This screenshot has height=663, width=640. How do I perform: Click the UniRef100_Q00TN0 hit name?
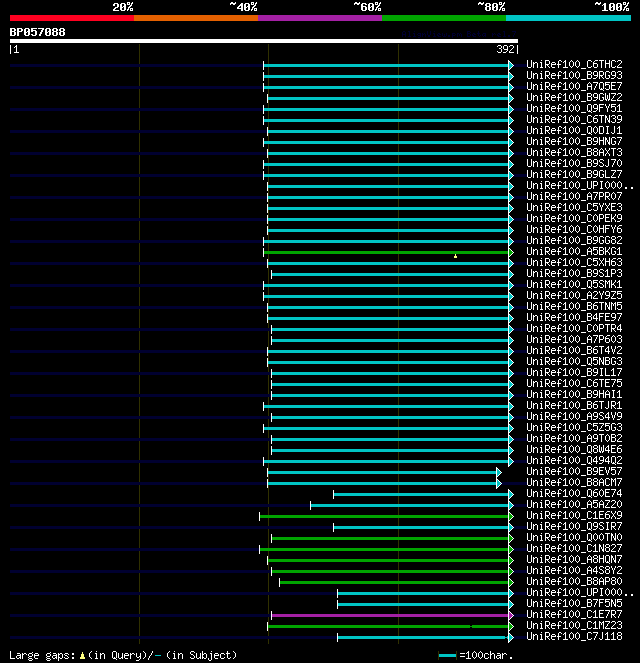coord(574,537)
